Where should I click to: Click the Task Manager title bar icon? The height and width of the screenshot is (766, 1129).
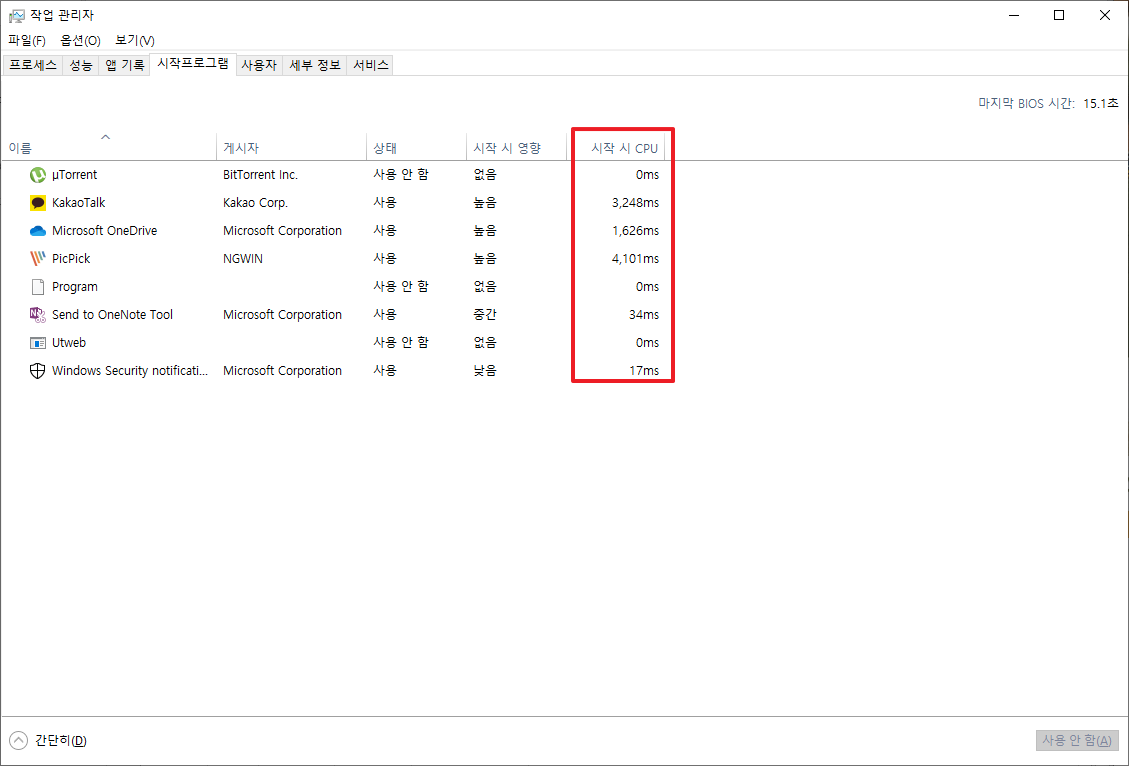(17, 15)
